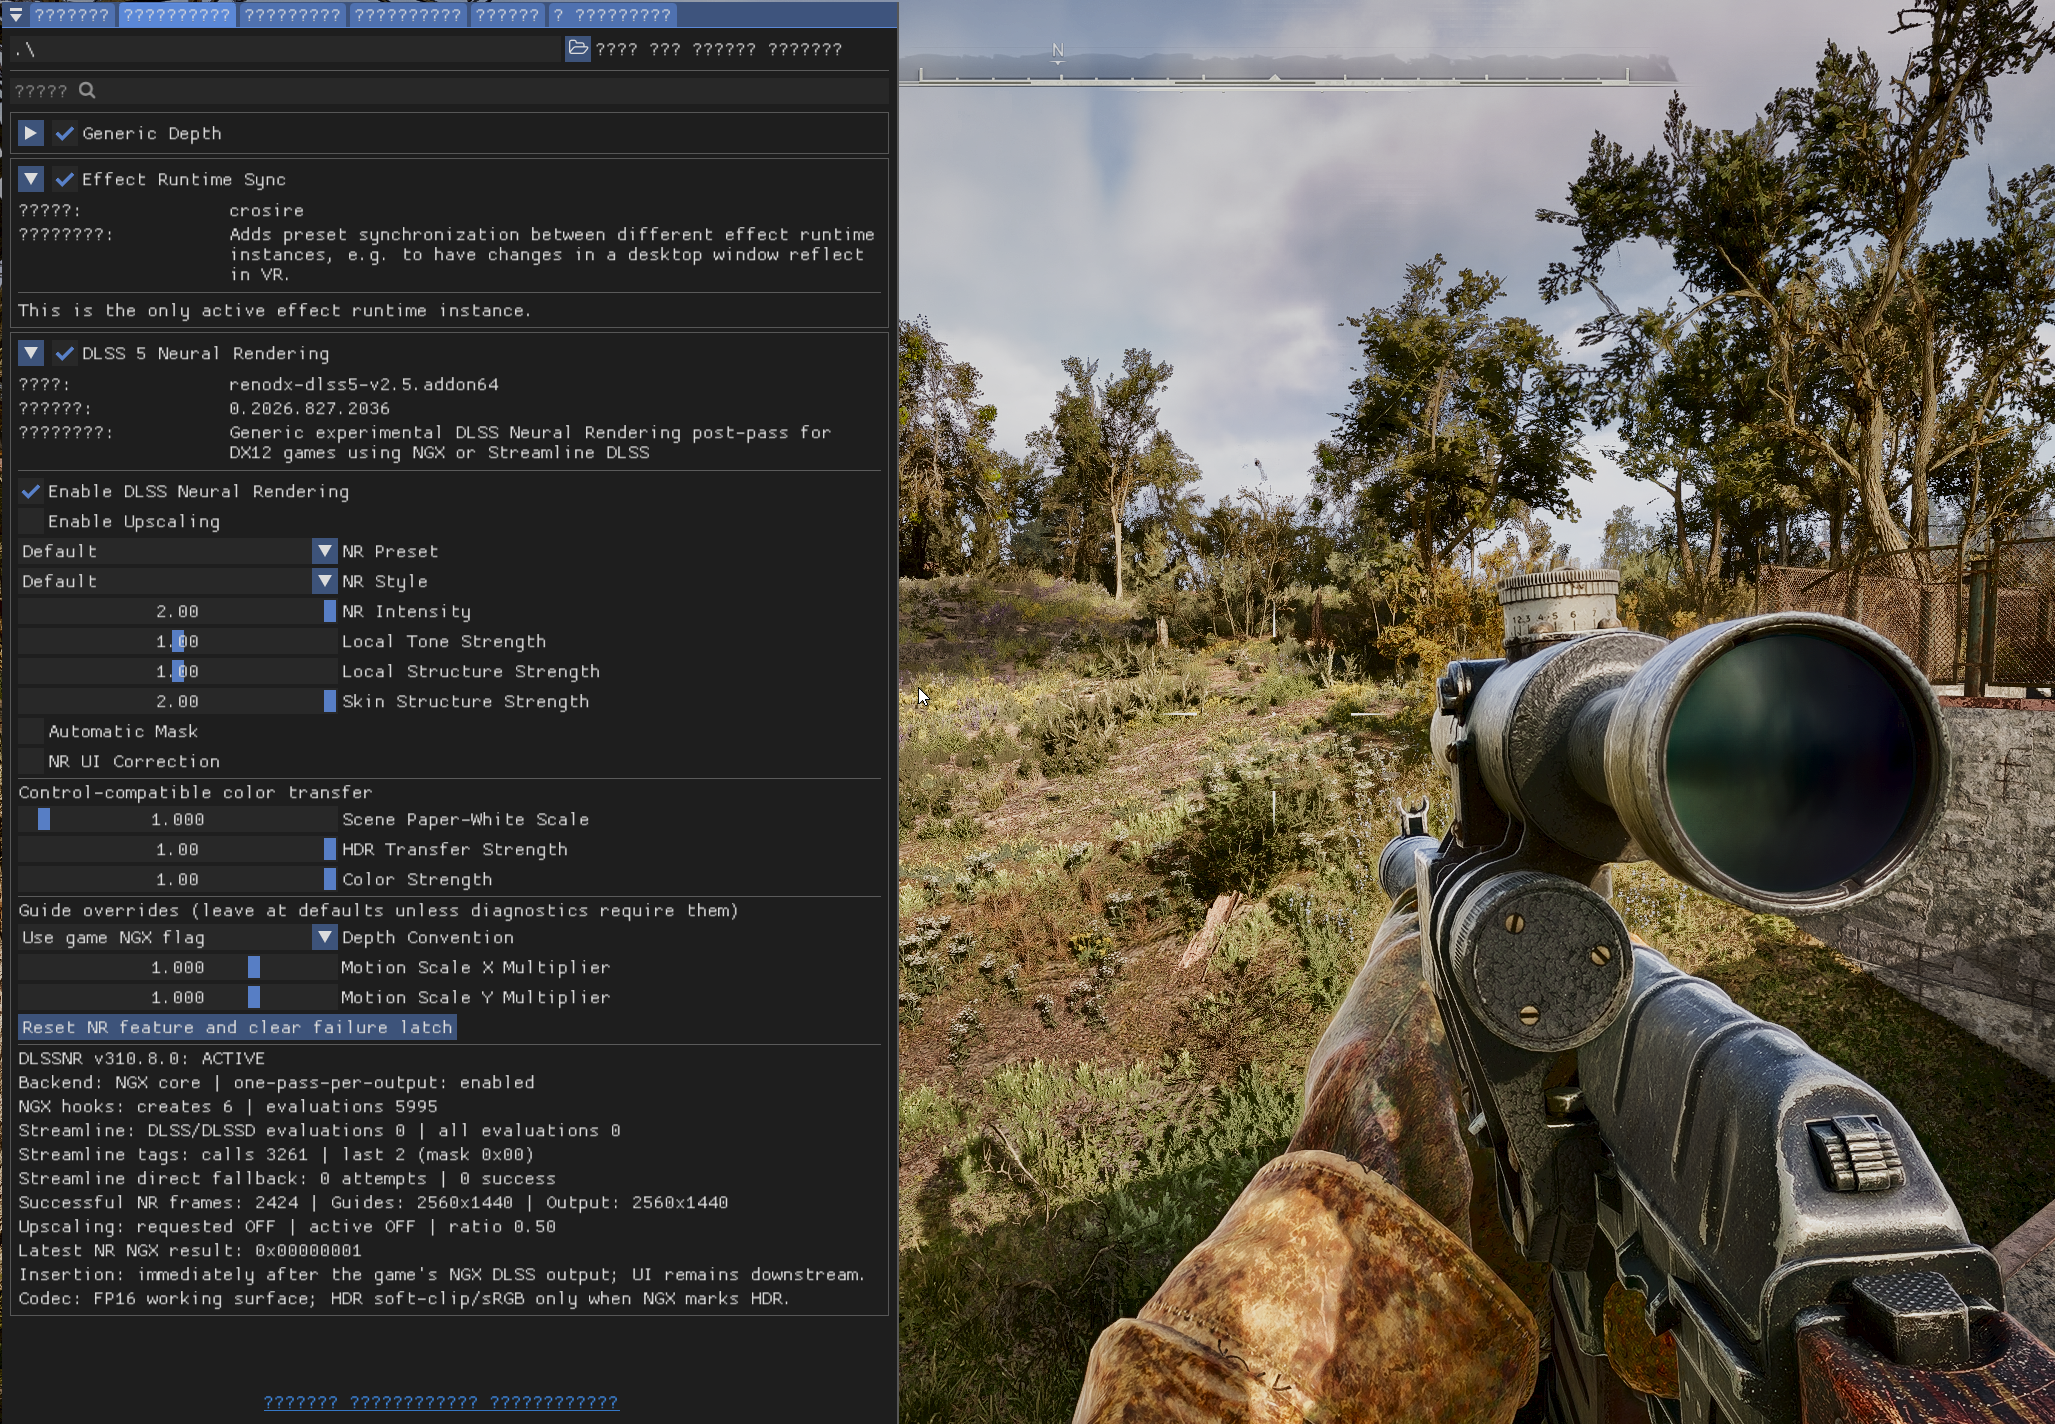
Task: Click the "Guide overrides" heading text
Action: click(x=378, y=910)
